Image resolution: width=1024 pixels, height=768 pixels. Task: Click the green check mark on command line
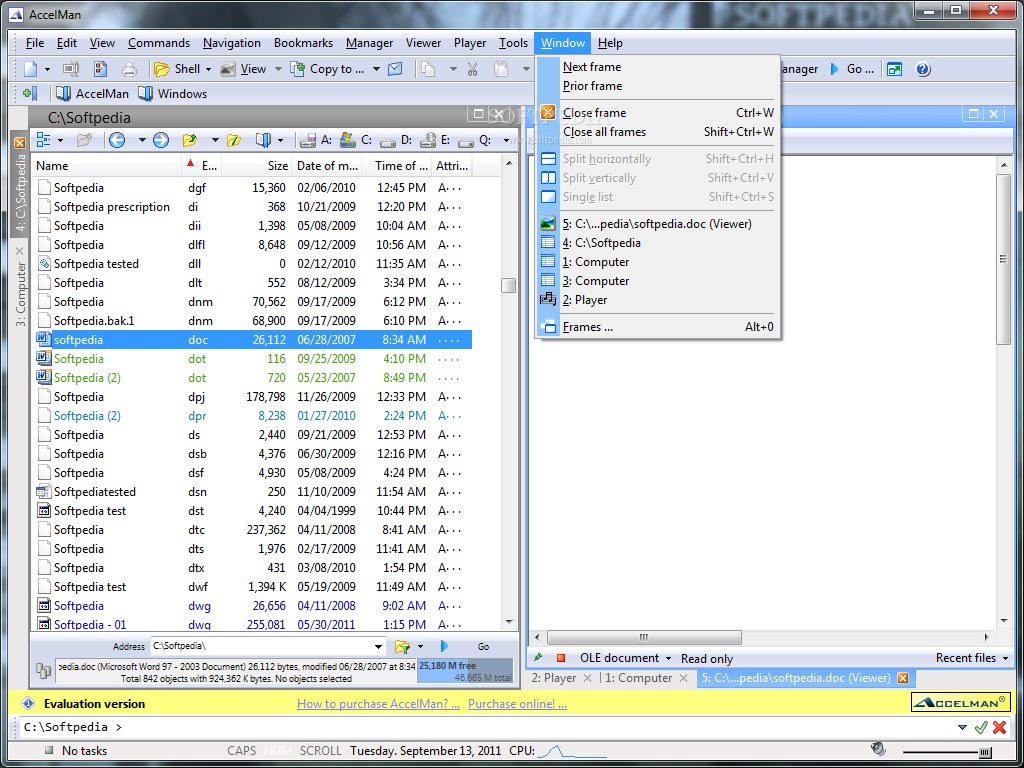pyautogui.click(x=980, y=727)
